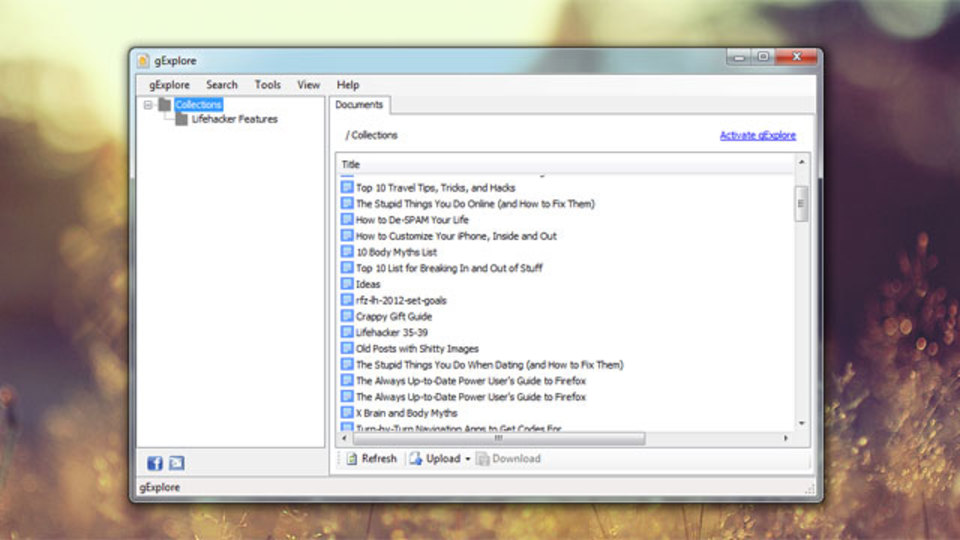Select 'Top 10 Travel Tips, Tricks, and Hacks'
The width and height of the screenshot is (960, 540).
435,188
